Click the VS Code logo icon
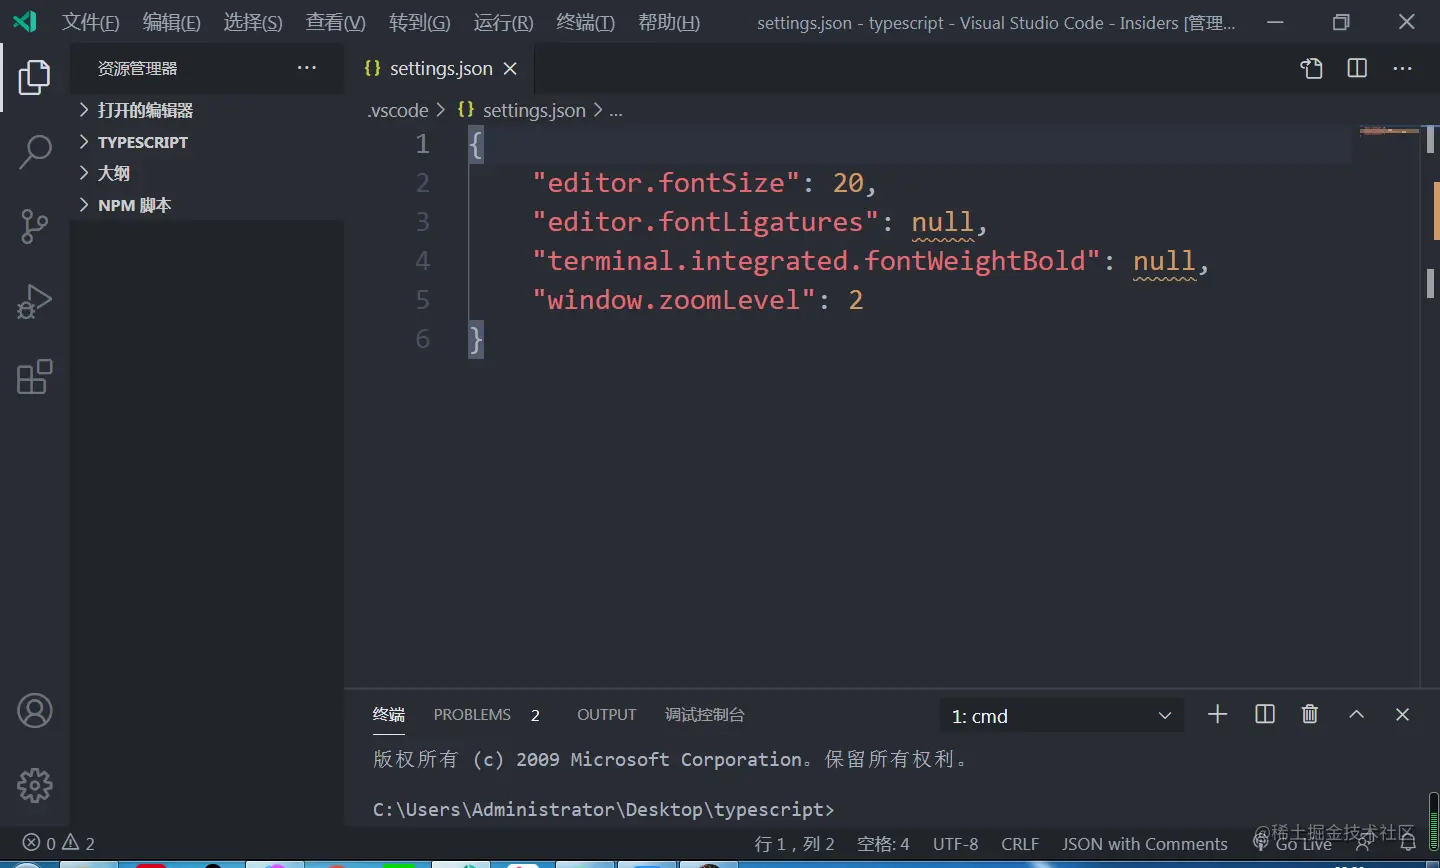This screenshot has width=1440, height=868. tap(24, 21)
